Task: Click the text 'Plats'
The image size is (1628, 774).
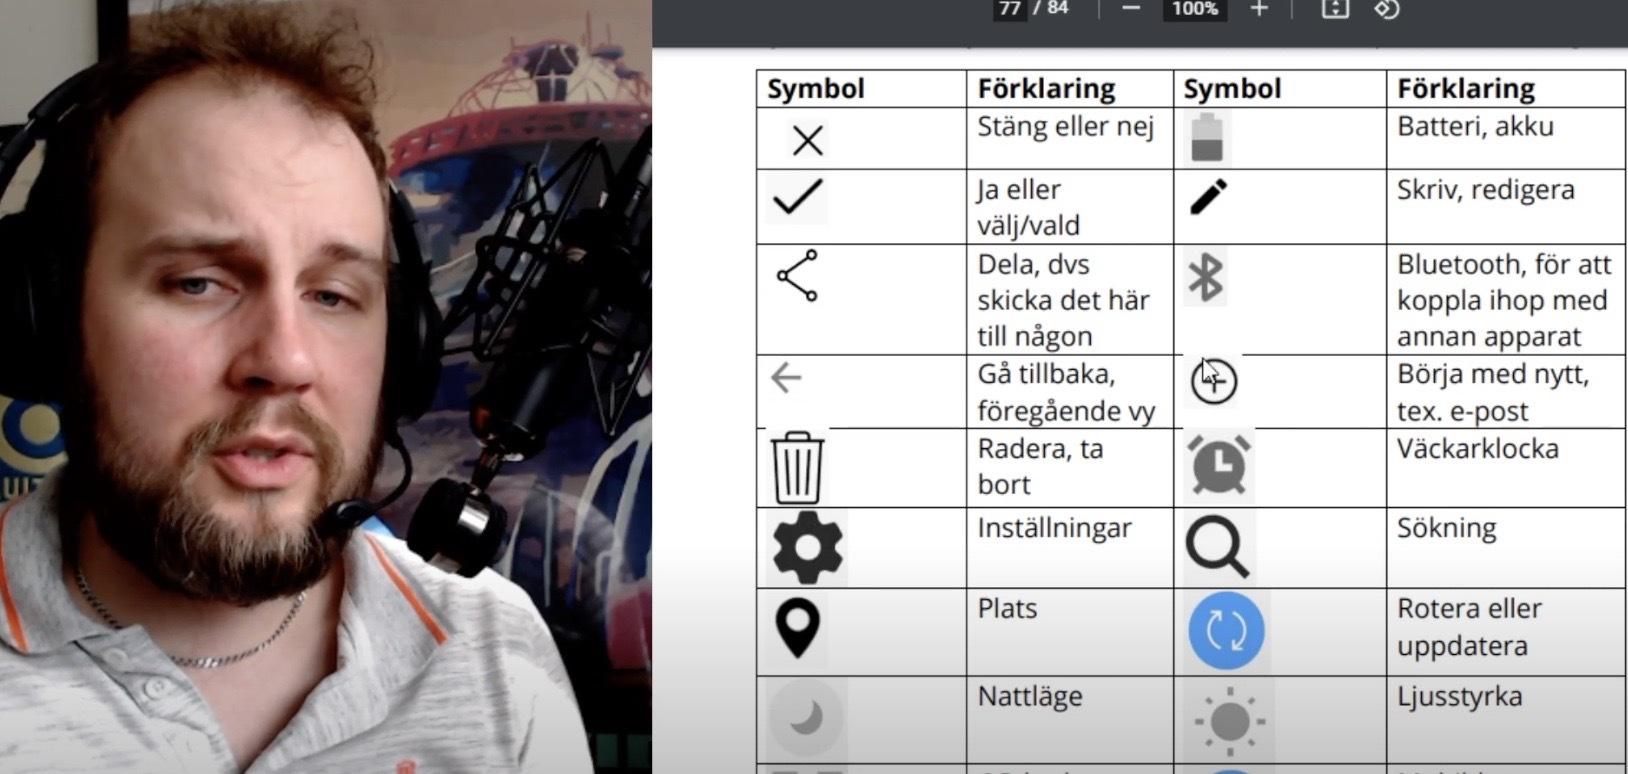Action: [1007, 608]
